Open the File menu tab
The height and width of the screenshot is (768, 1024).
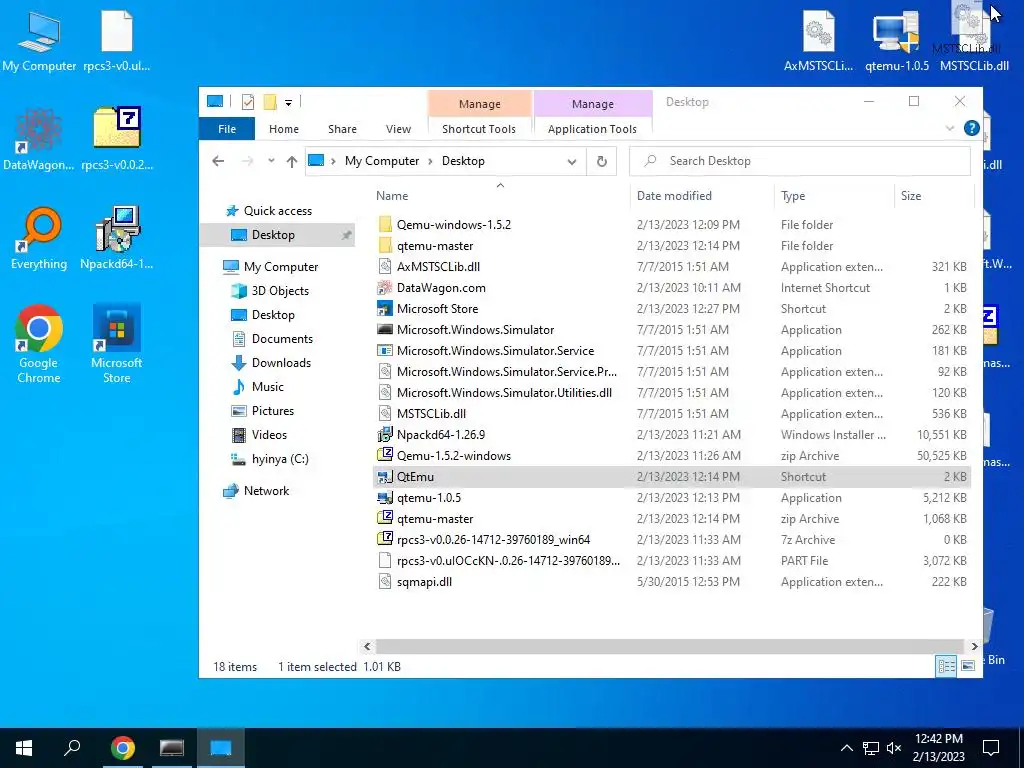click(227, 129)
